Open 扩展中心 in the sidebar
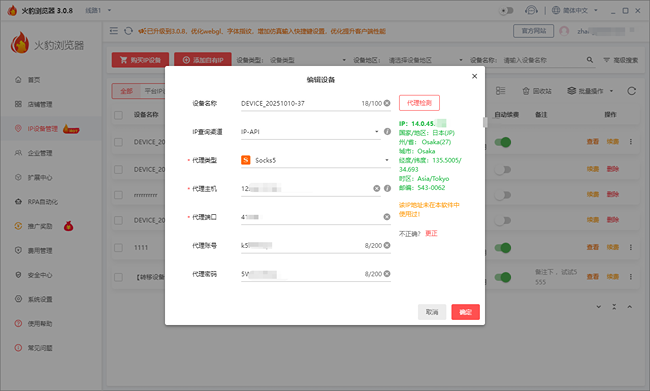The width and height of the screenshot is (650, 391). 40,177
